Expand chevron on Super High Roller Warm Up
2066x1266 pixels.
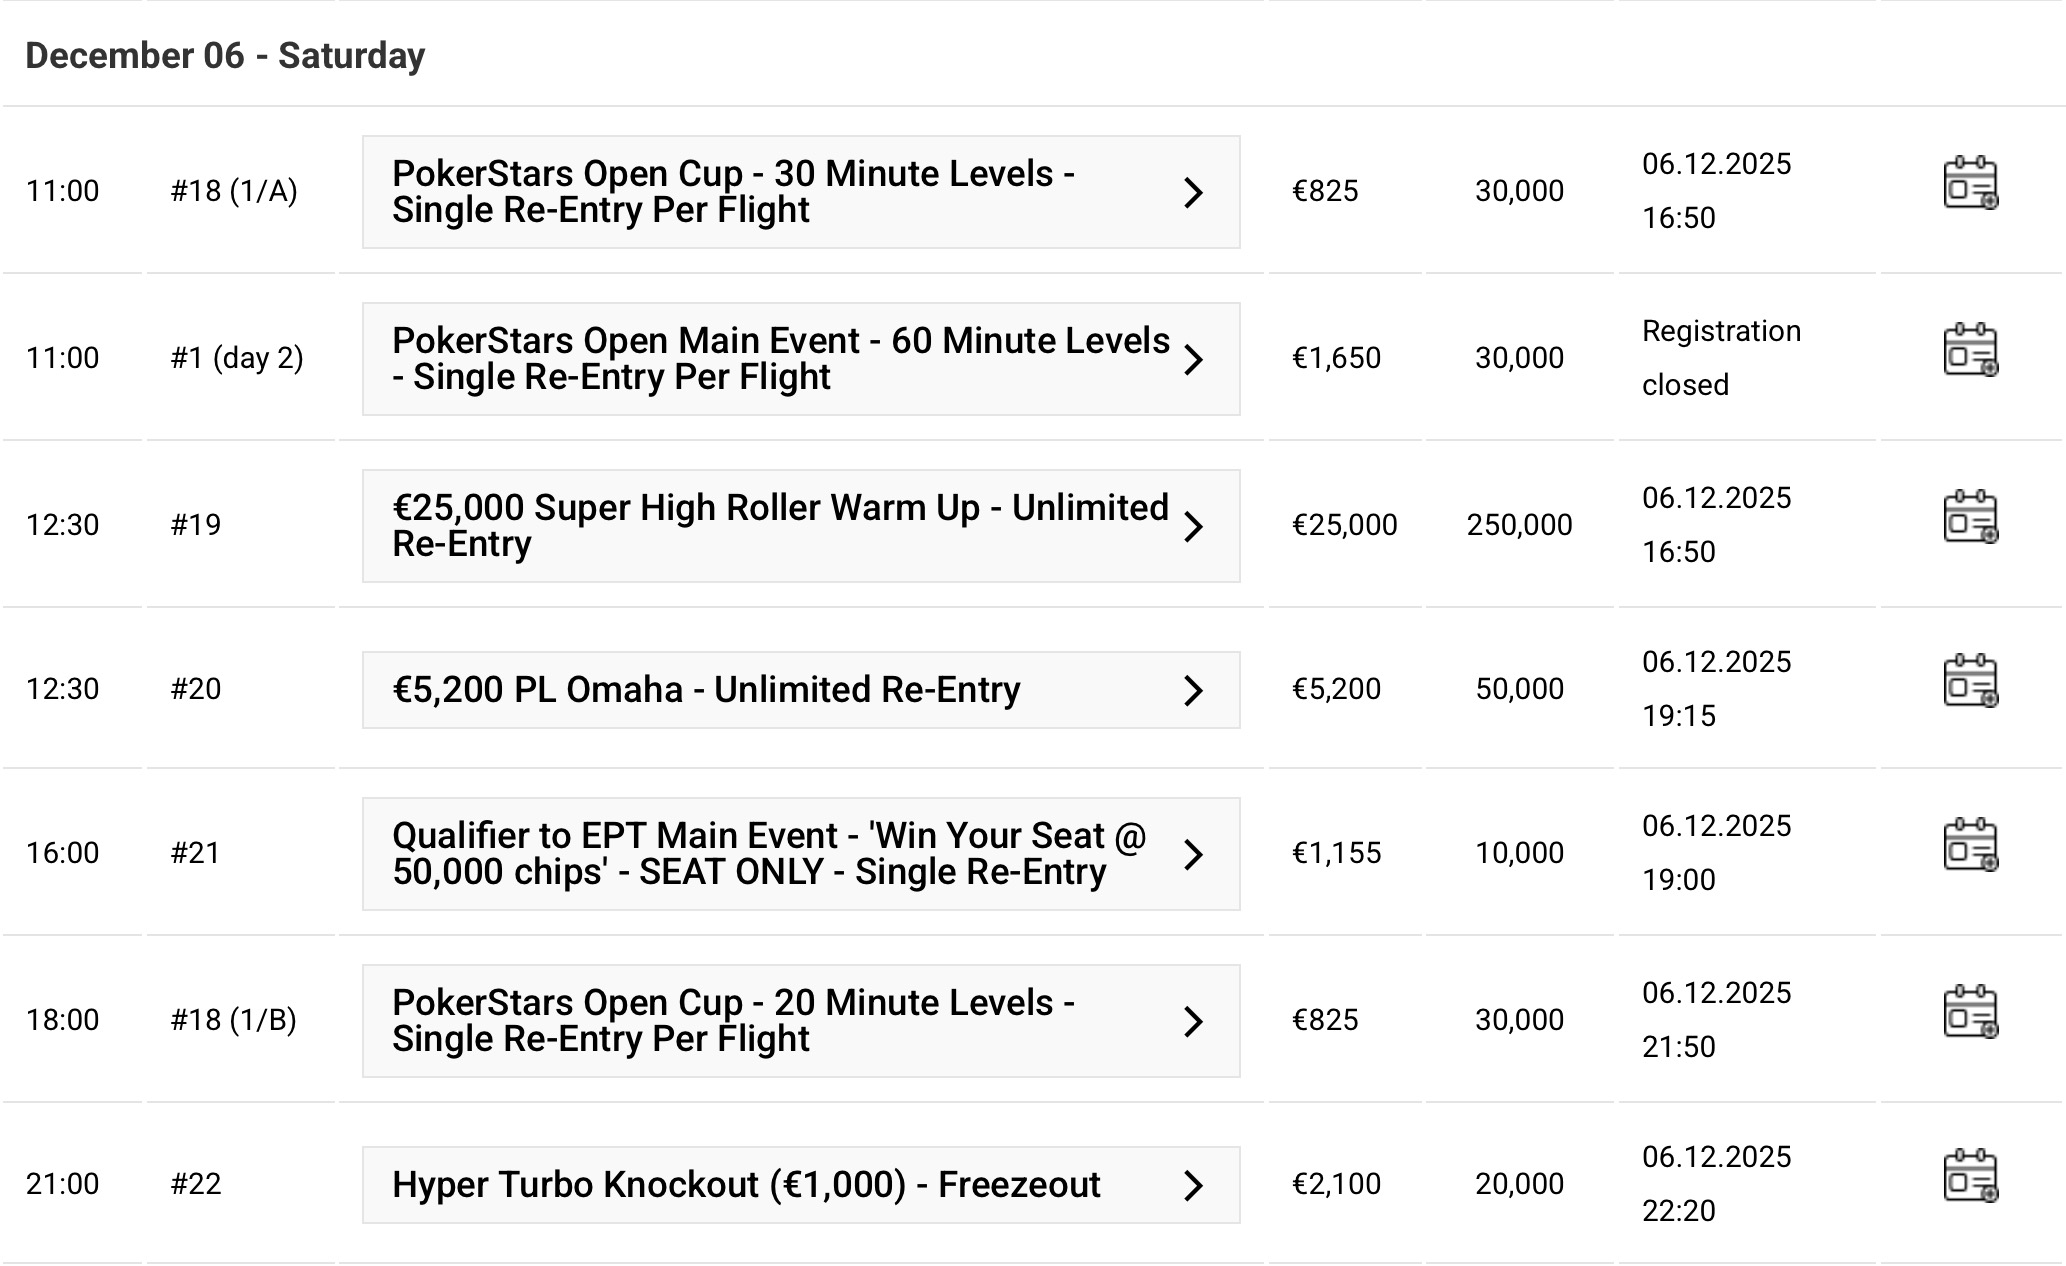pyautogui.click(x=1192, y=526)
